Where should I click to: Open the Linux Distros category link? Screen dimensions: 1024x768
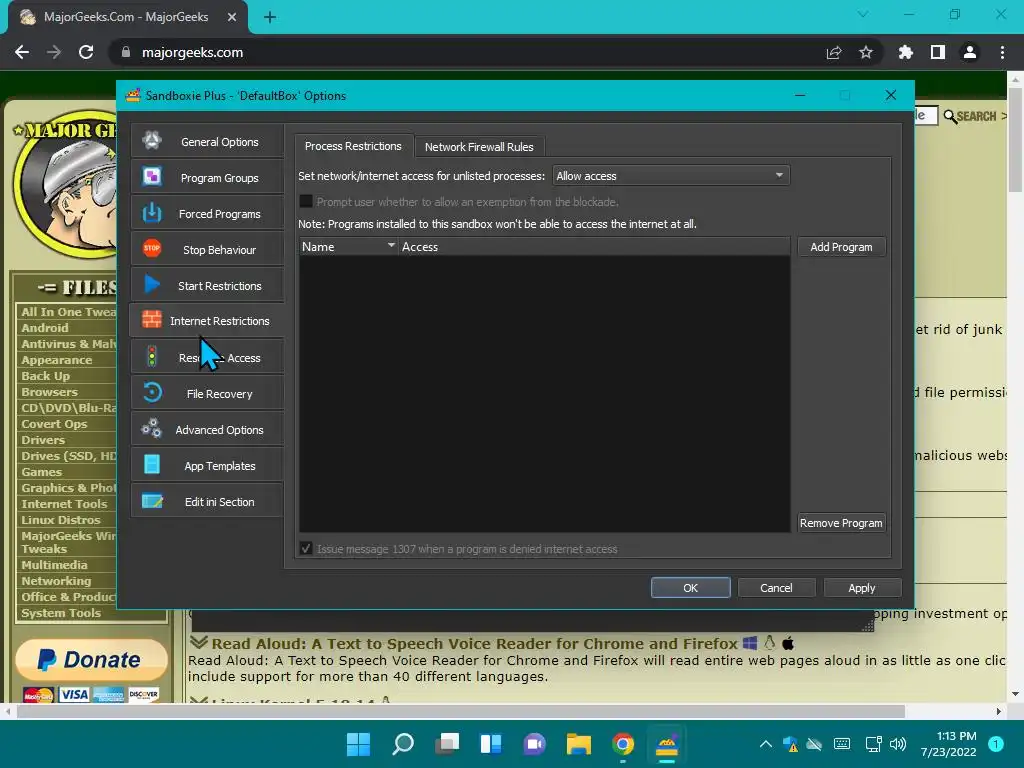[61, 520]
